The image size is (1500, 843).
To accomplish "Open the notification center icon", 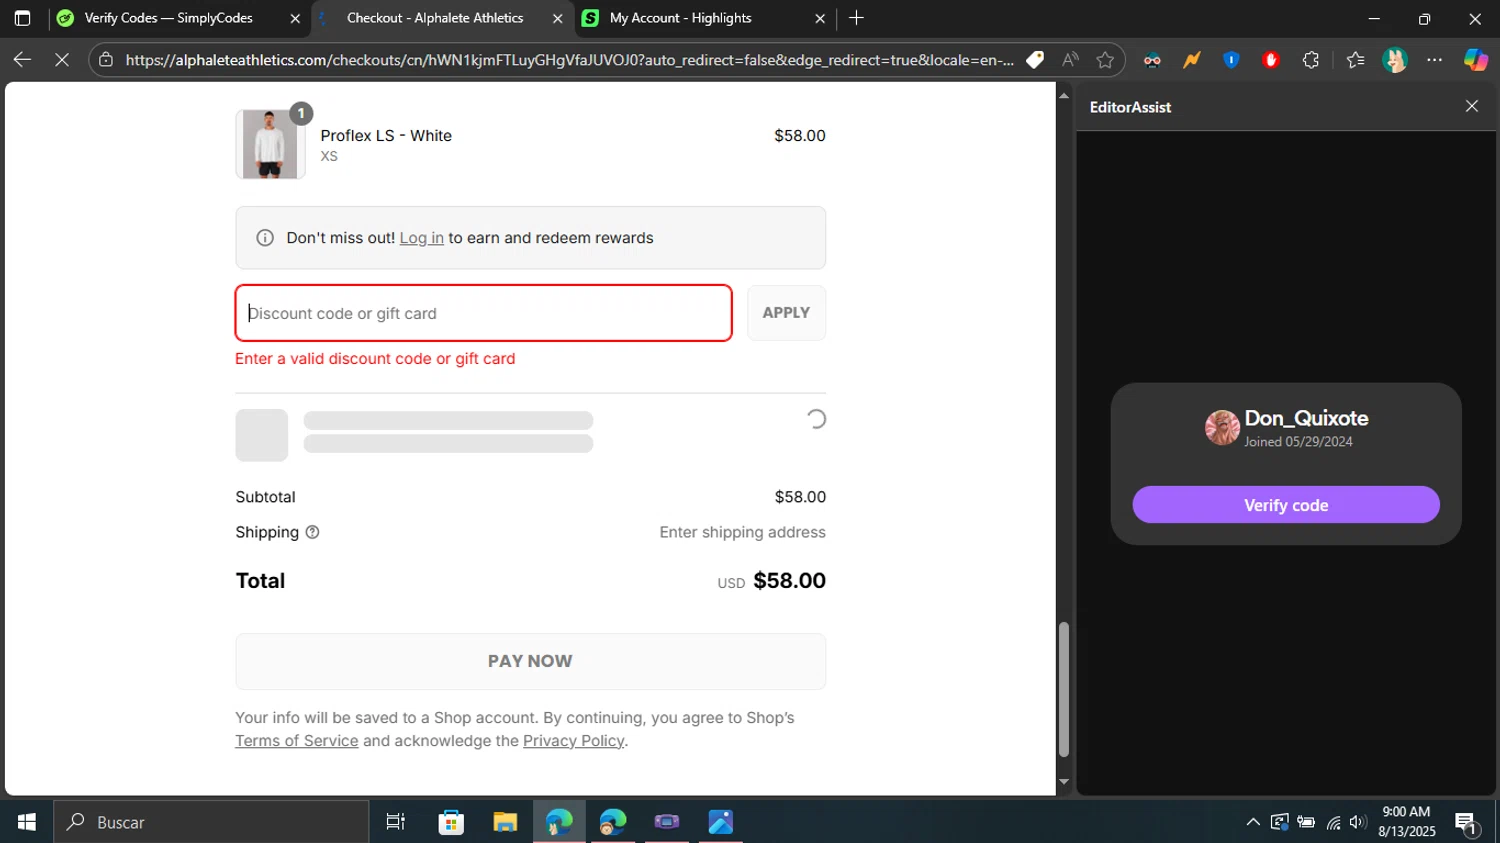I will (x=1467, y=822).
